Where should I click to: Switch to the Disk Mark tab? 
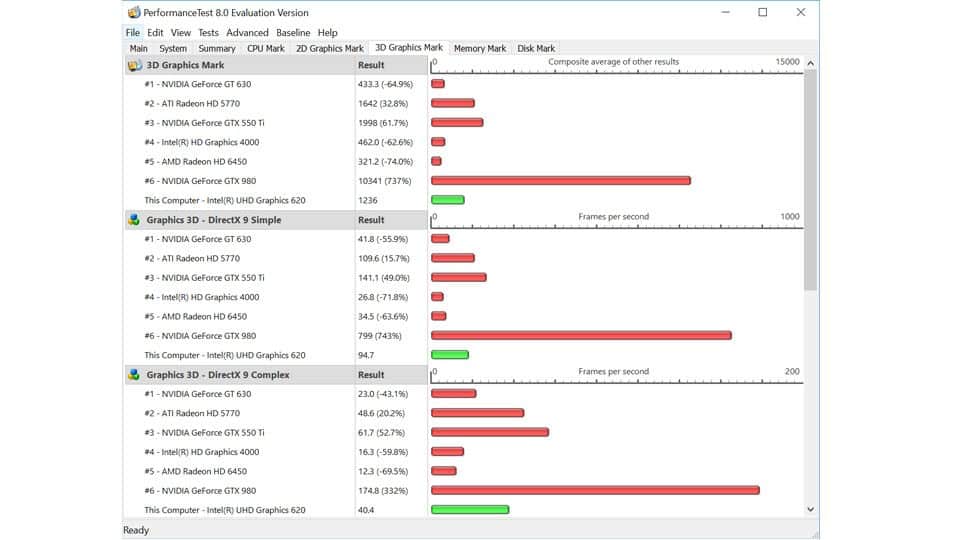[x=536, y=48]
